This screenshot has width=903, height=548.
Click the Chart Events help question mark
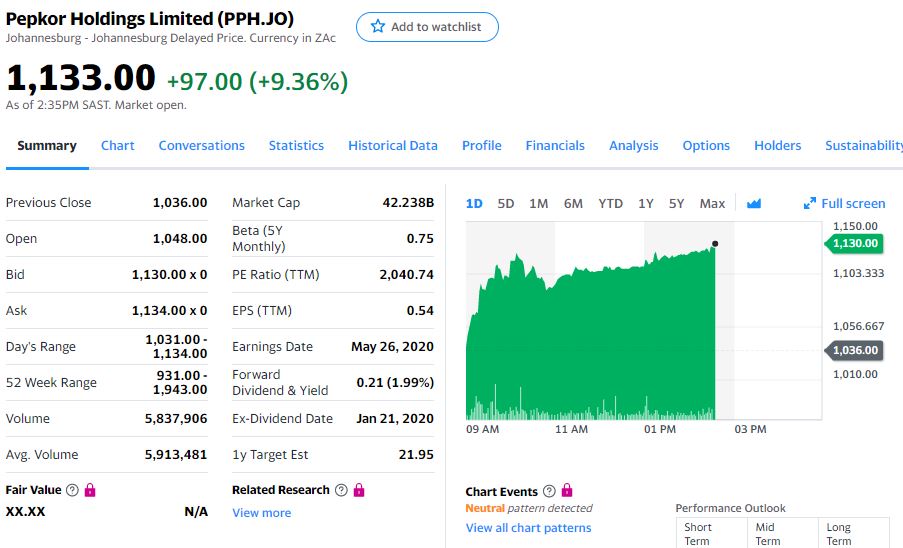click(548, 491)
